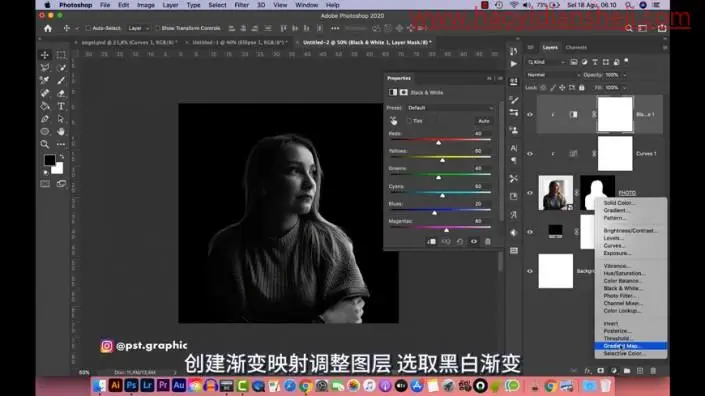The width and height of the screenshot is (705, 396).
Task: Hide the PHOTO layer
Action: pyautogui.click(x=530, y=193)
